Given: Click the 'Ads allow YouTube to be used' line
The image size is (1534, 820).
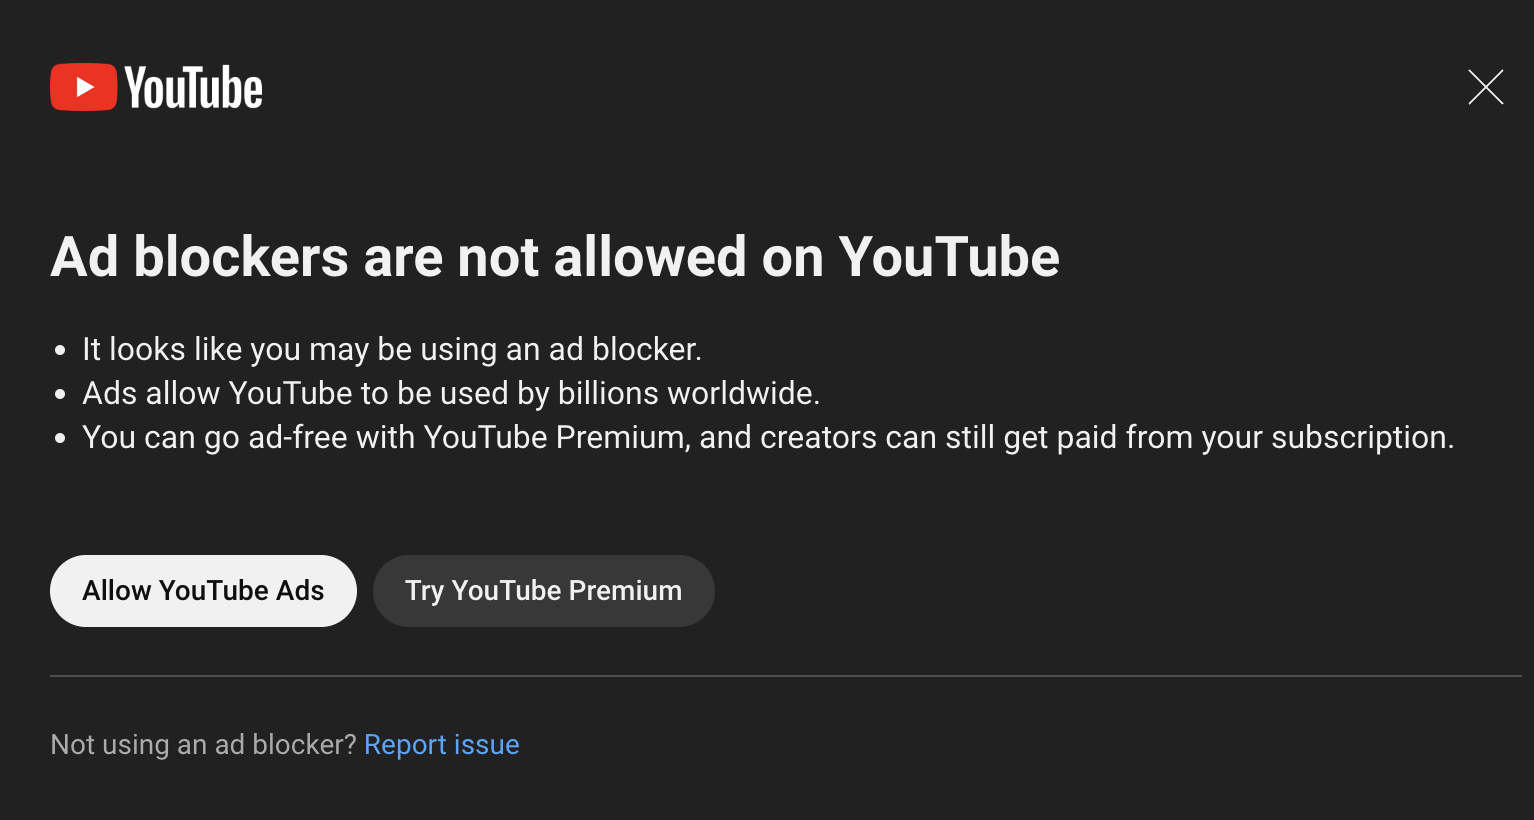Looking at the screenshot, I should [451, 393].
